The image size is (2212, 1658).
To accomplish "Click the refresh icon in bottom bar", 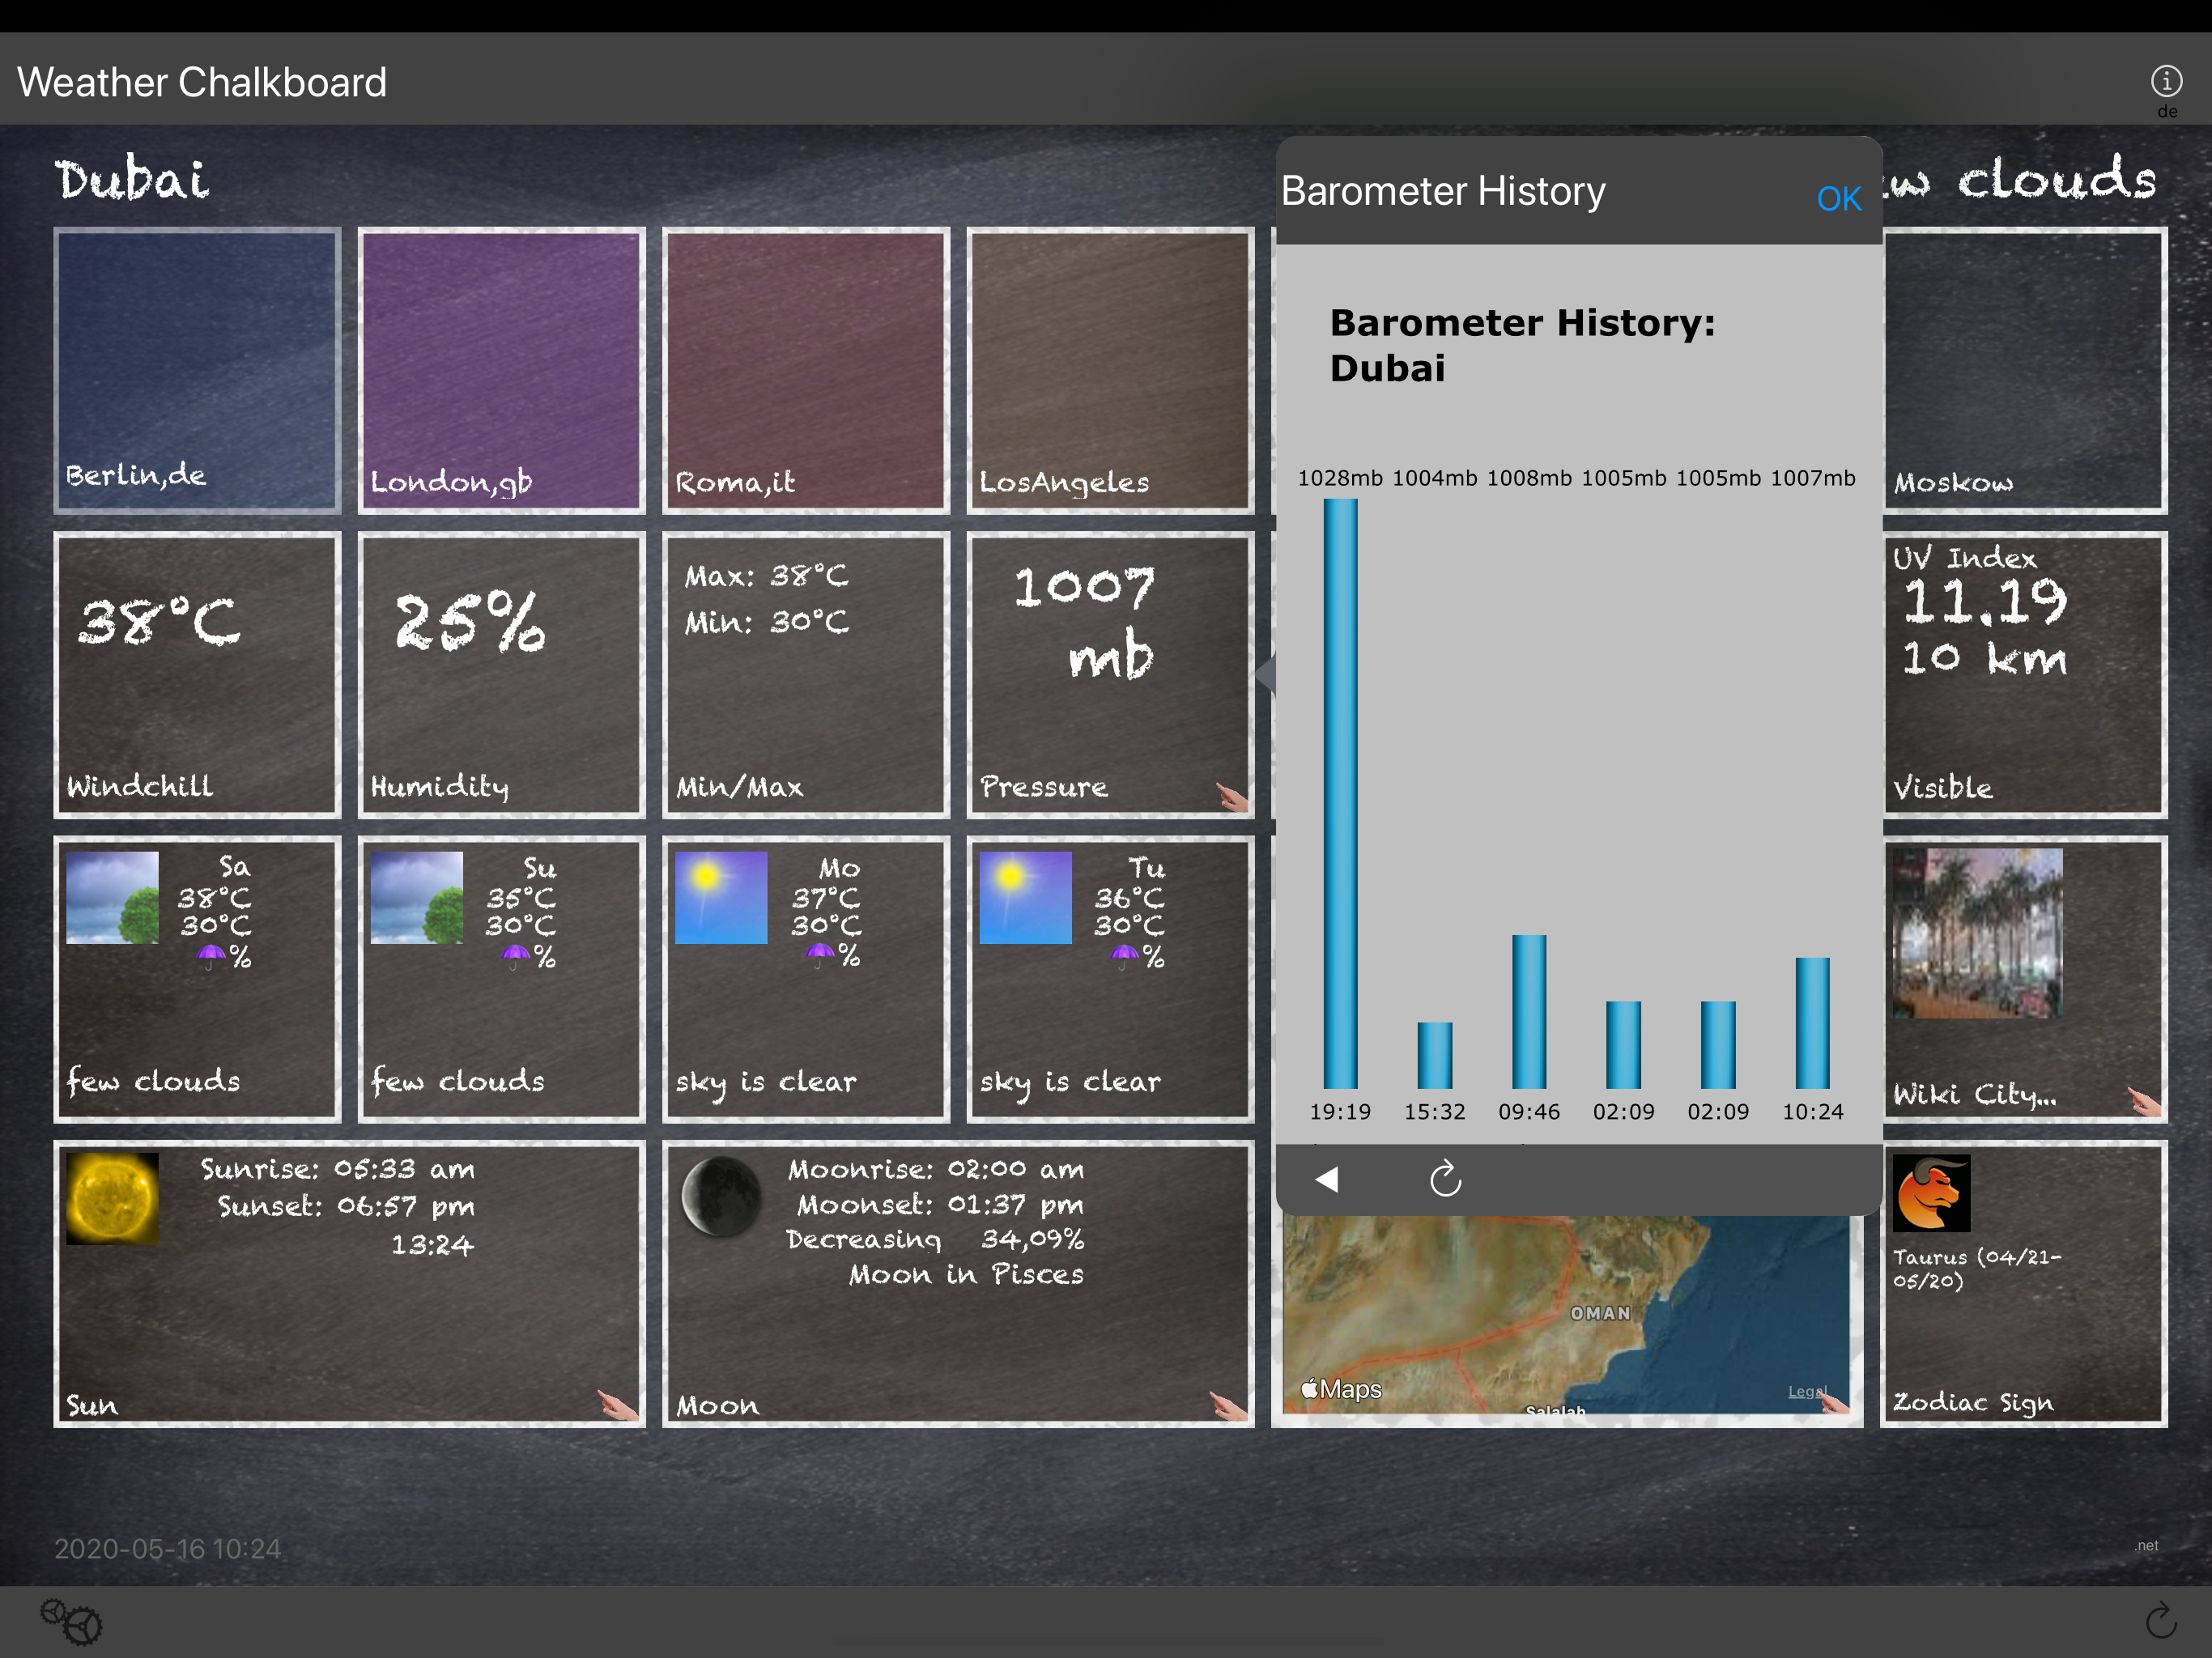I will tap(2160, 1620).
